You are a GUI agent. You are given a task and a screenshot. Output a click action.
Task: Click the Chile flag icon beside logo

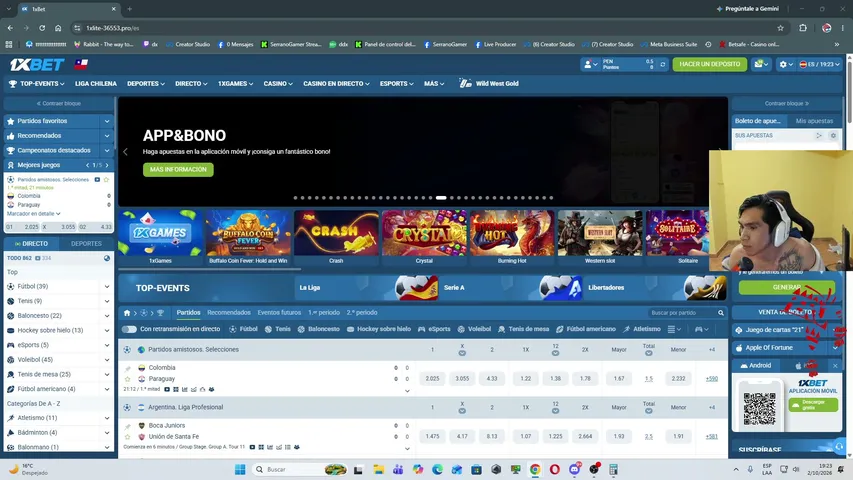tap(82, 64)
